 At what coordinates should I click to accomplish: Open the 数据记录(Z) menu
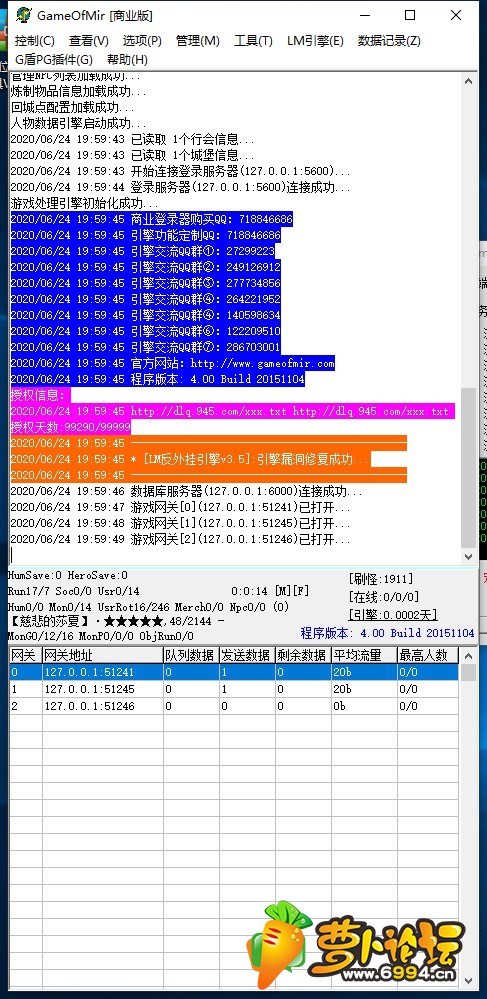389,41
